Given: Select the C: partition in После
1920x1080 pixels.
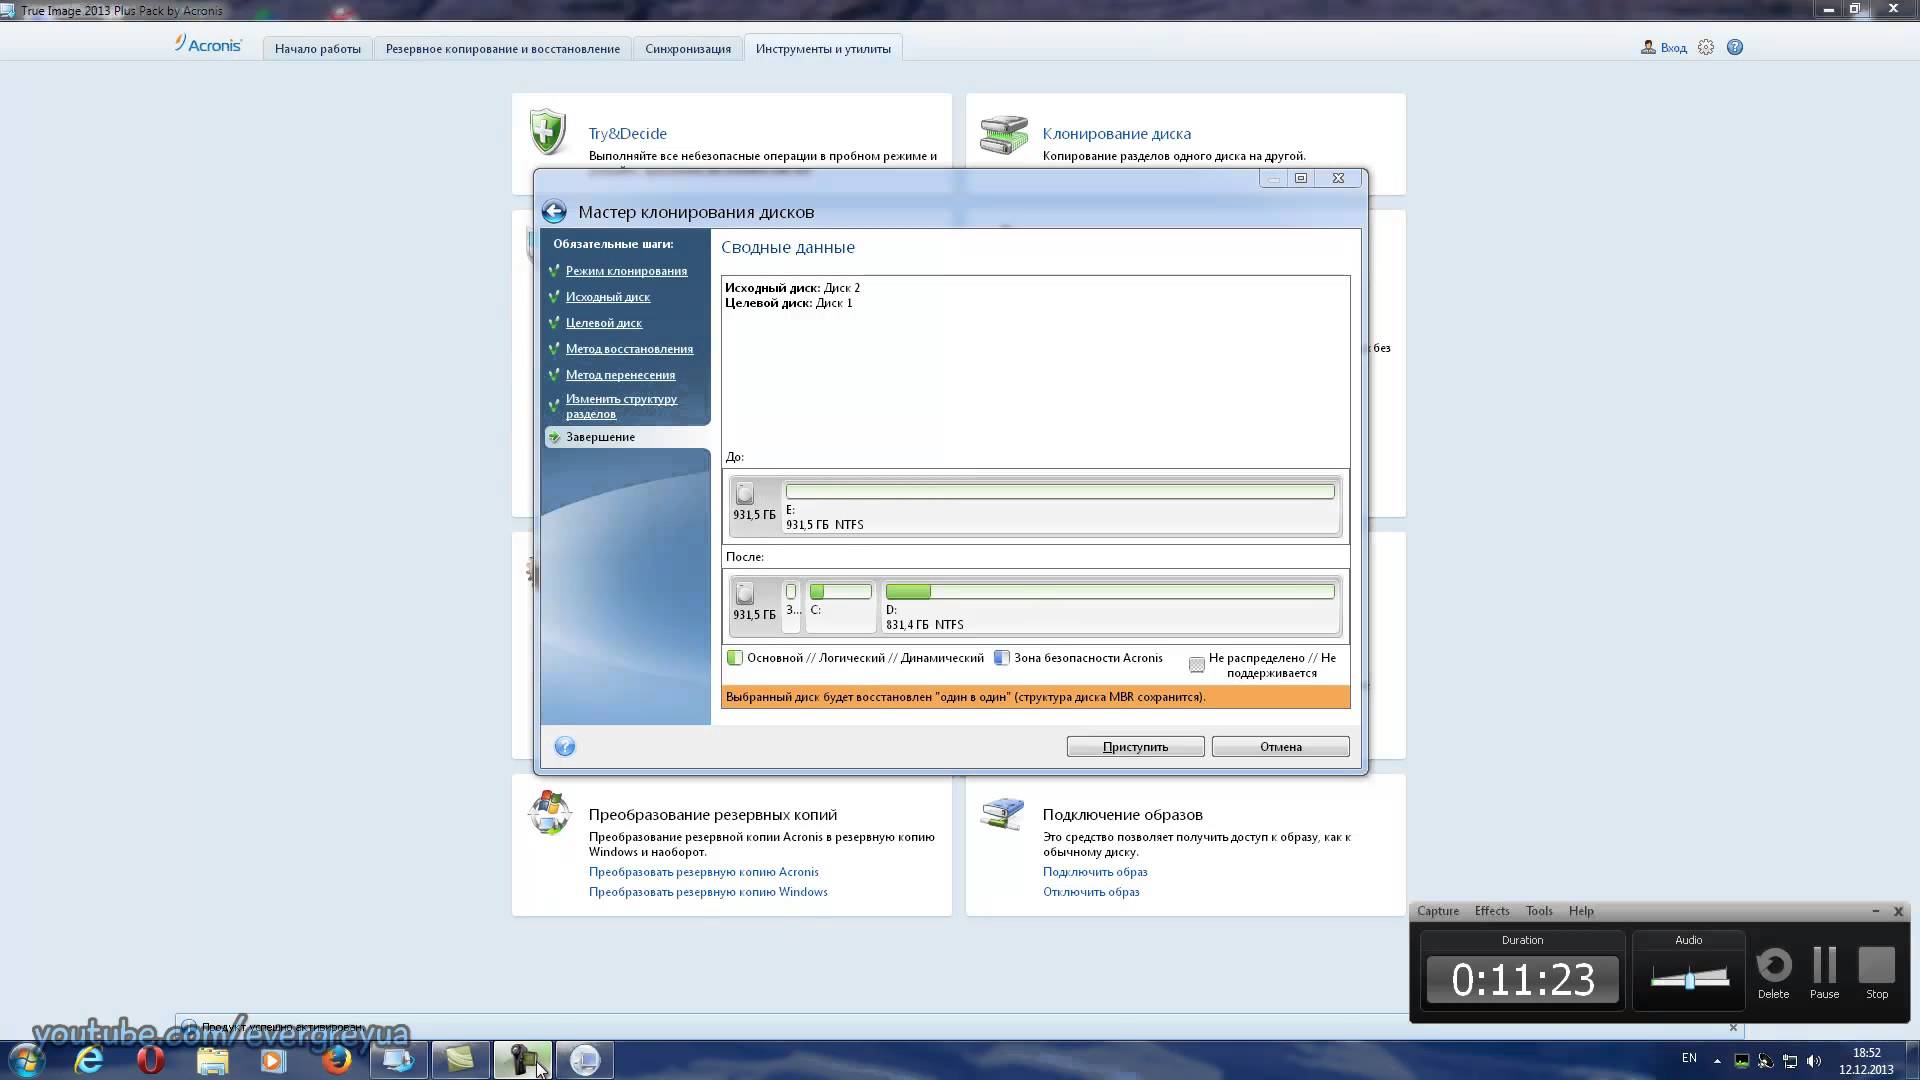Looking at the screenshot, I should coord(840,606).
